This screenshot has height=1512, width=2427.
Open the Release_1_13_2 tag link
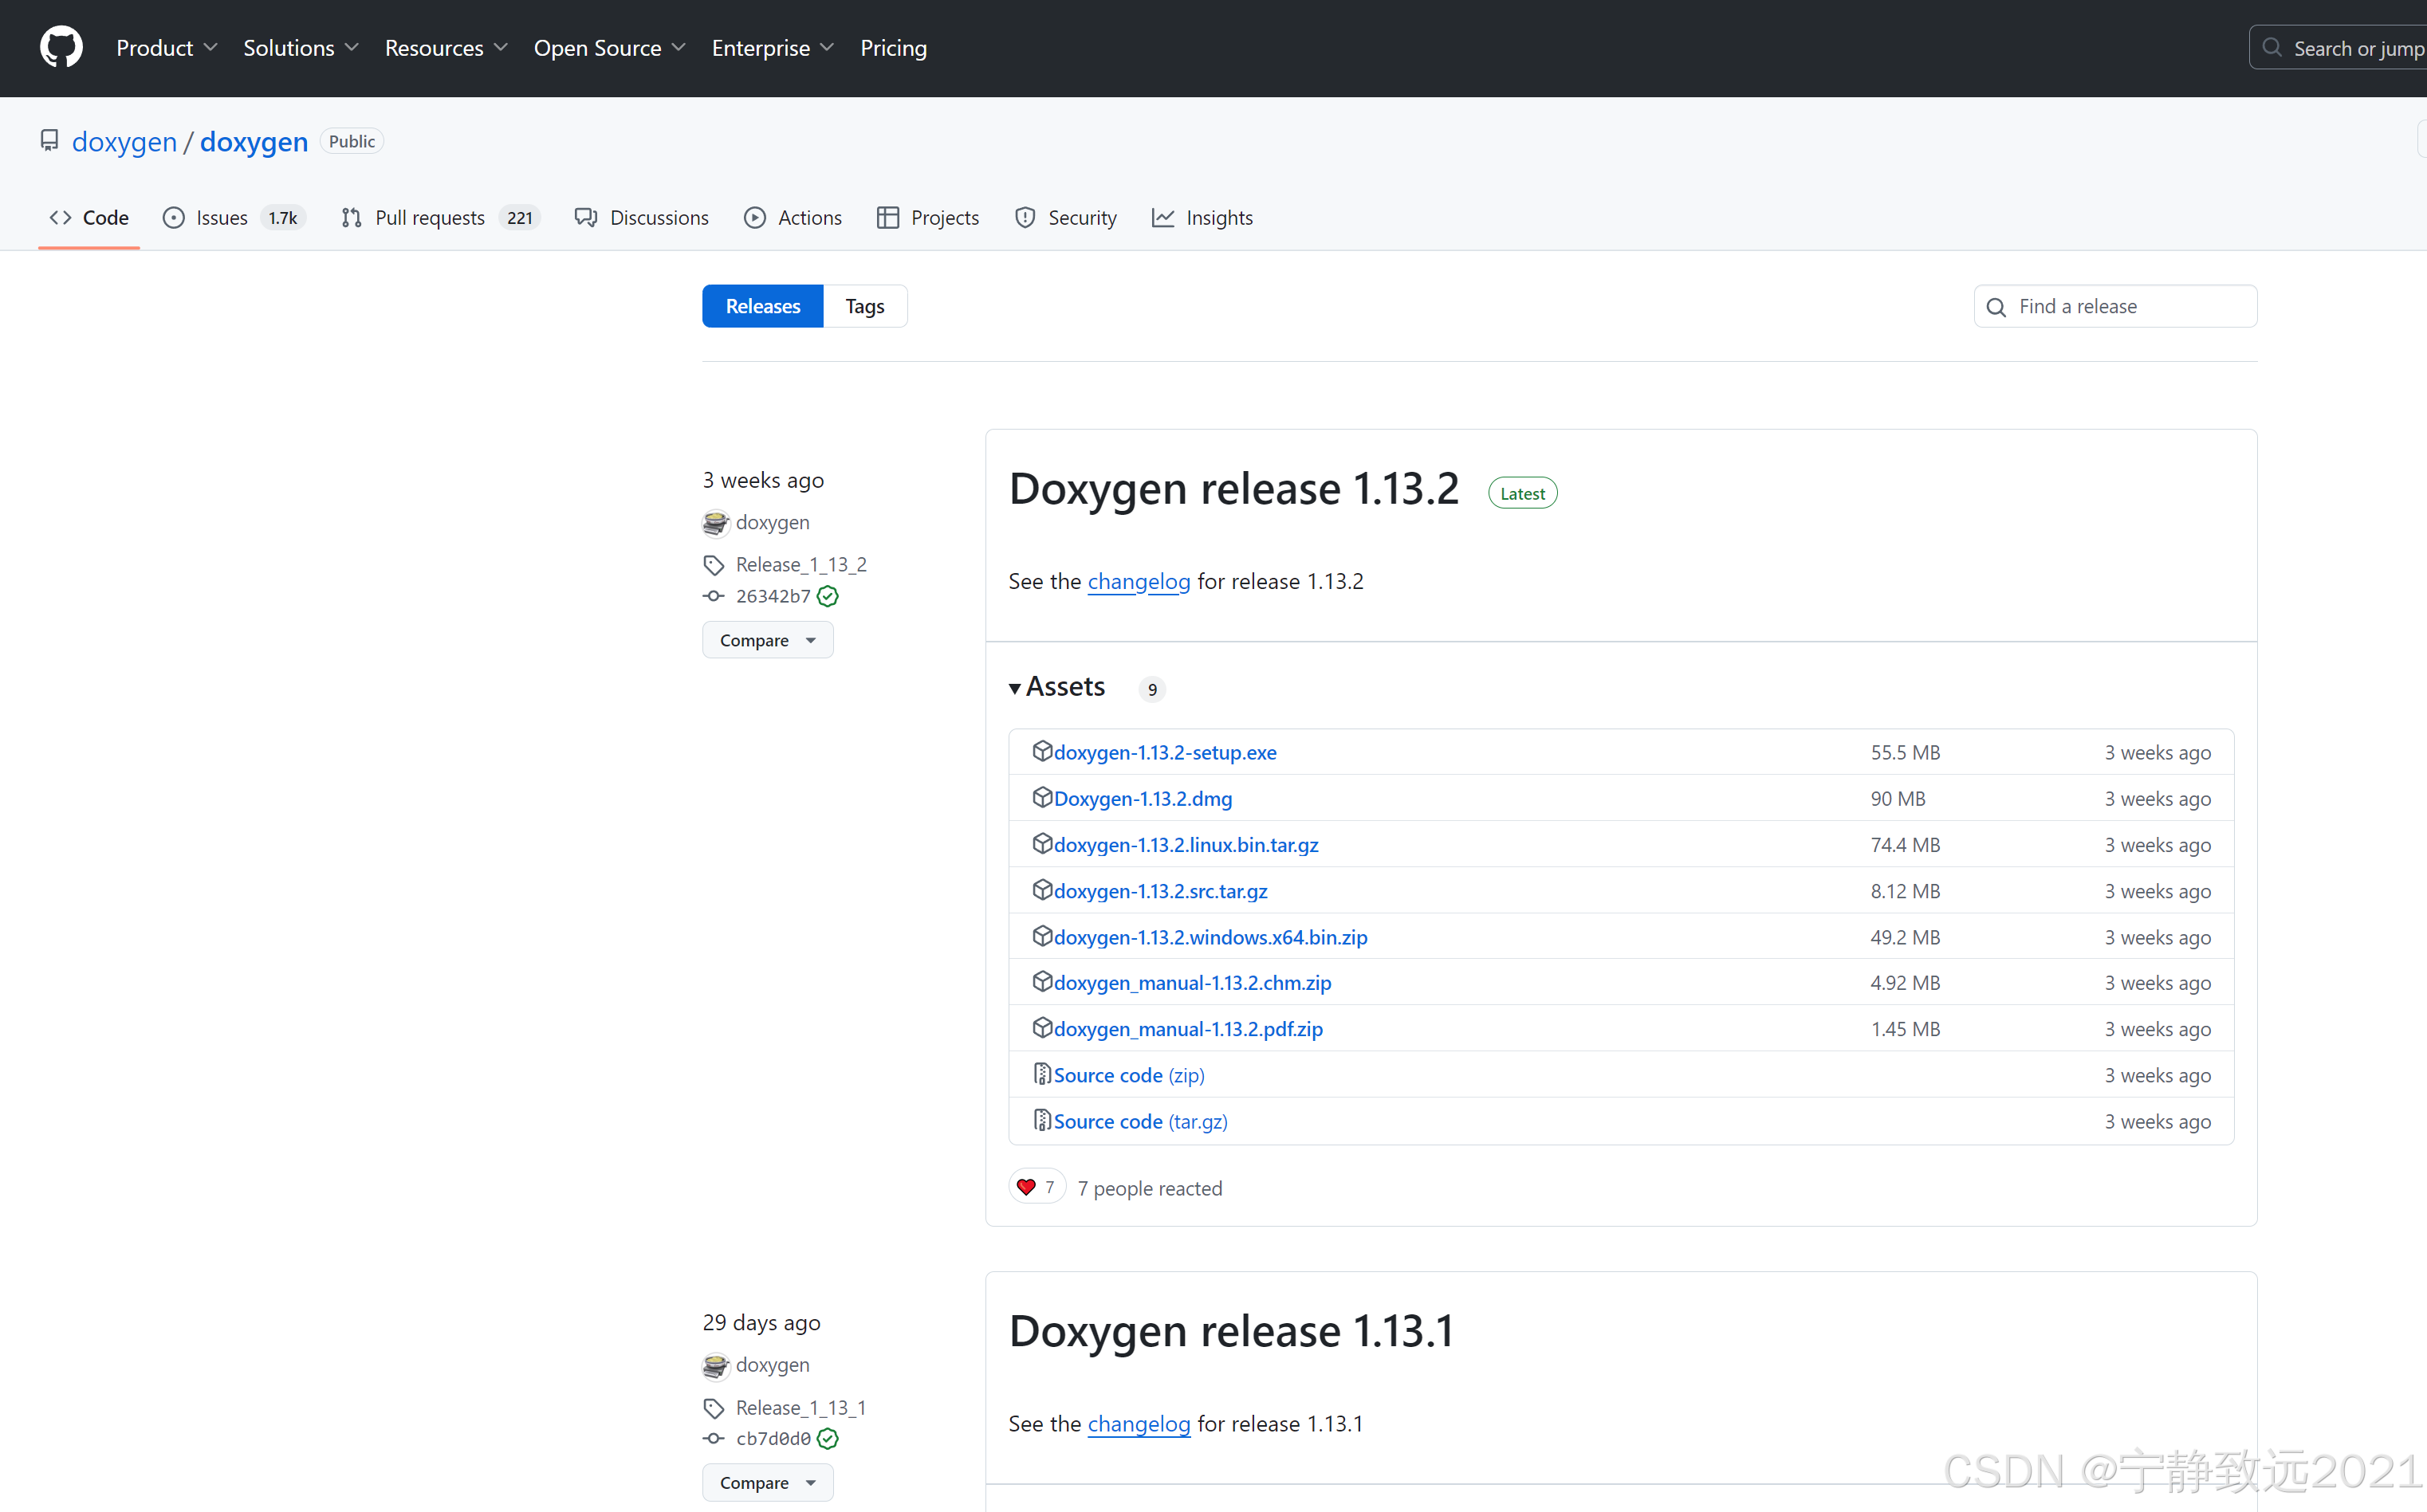(x=801, y=565)
